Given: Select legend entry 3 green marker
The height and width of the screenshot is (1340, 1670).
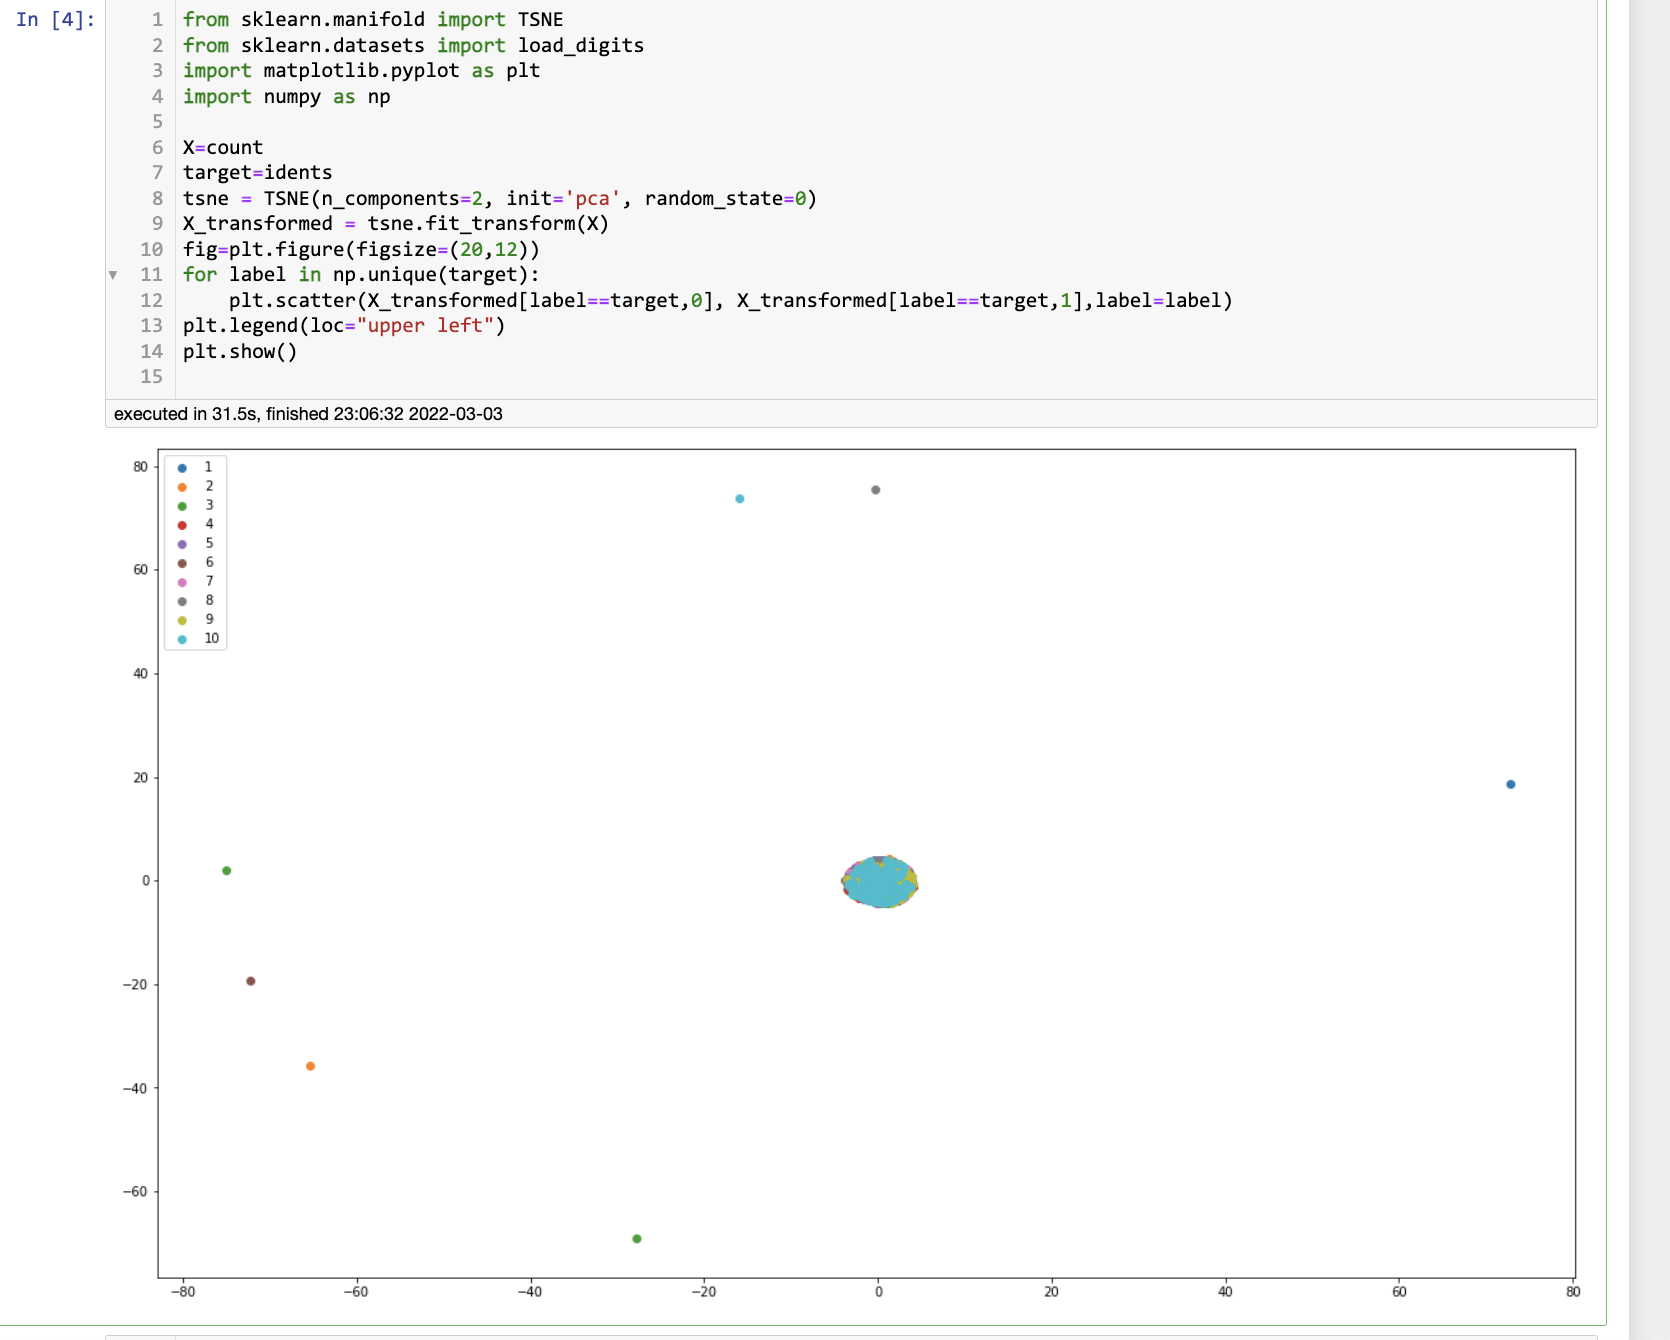Looking at the screenshot, I should click(182, 505).
